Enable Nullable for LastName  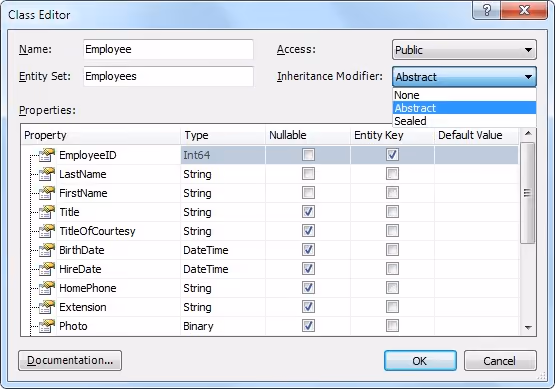click(x=308, y=174)
